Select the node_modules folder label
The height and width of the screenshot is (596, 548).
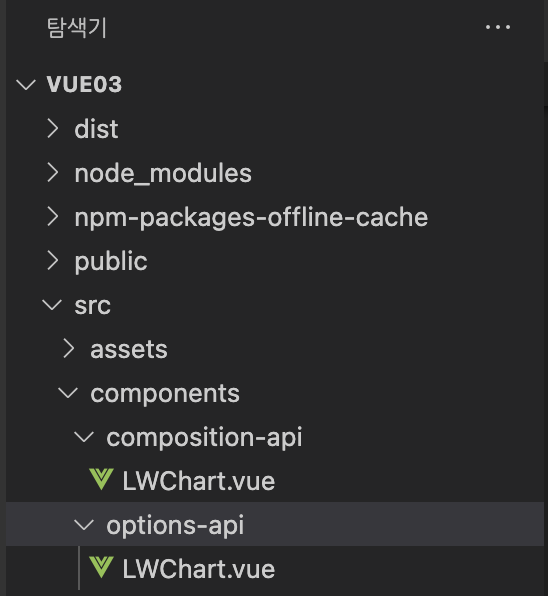163,174
